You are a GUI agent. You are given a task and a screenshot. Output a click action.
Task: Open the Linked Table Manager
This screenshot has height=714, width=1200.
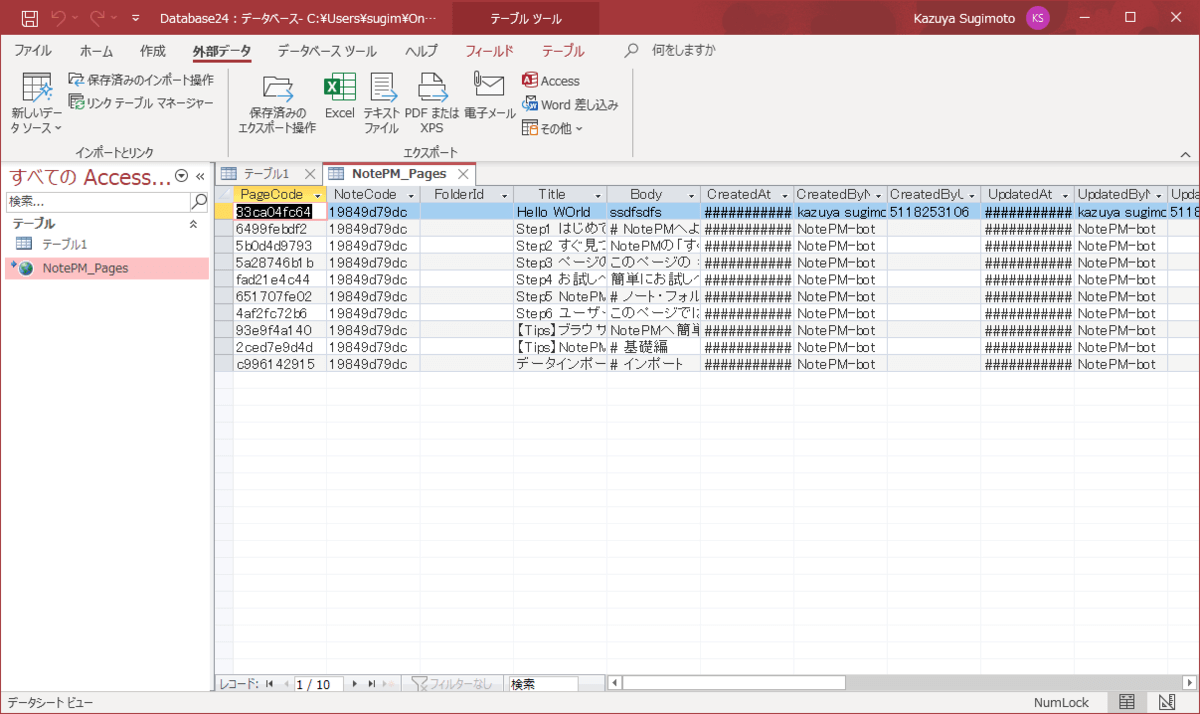(141, 102)
